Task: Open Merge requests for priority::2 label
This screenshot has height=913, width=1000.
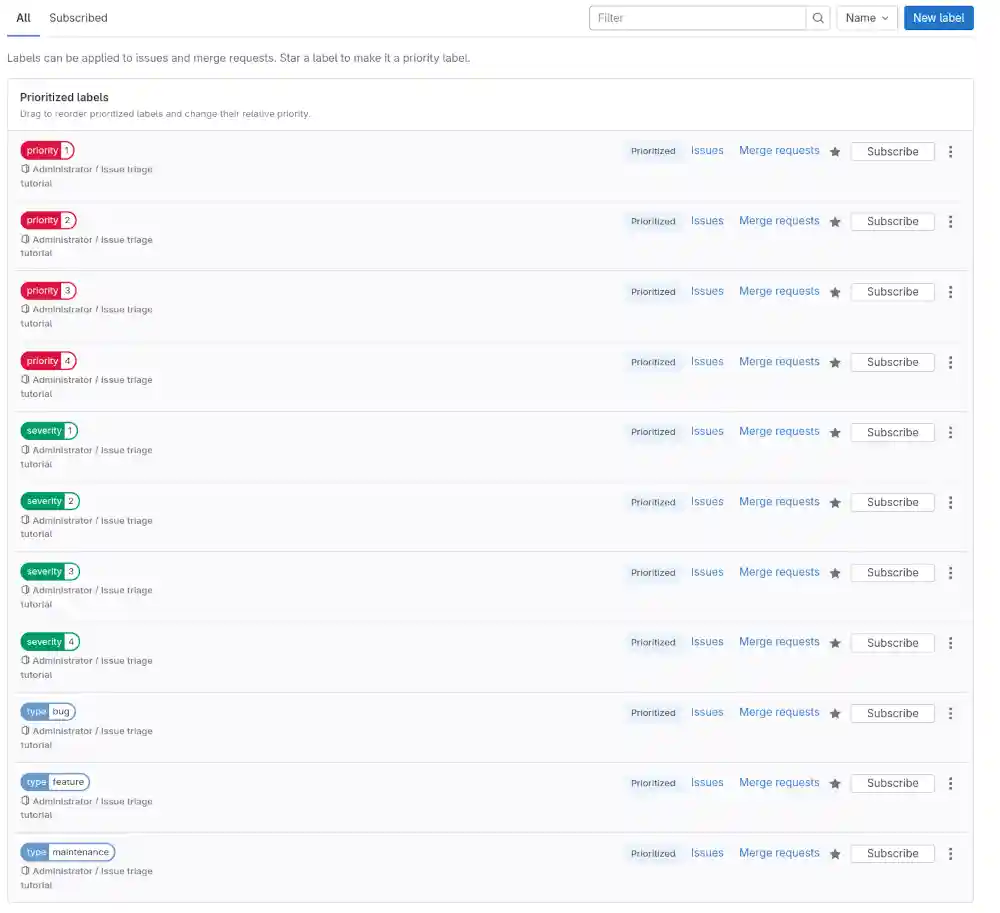Action: coord(779,221)
